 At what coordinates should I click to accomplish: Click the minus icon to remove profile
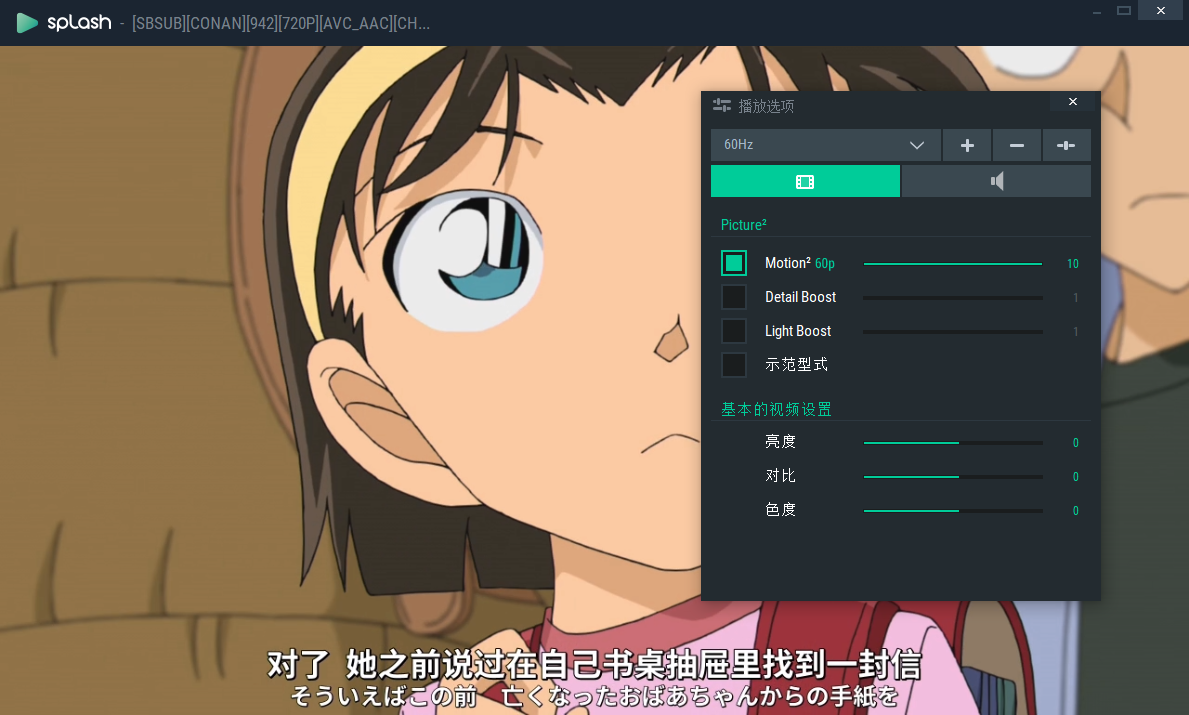pos(1017,145)
